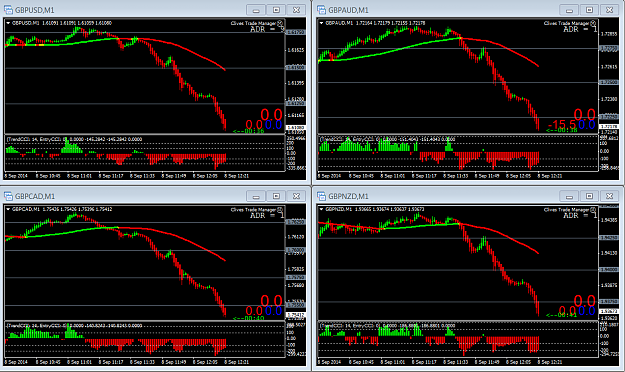Click the 1.61525 price label in GBPUSD chart
The width and height of the screenshot is (625, 372).
296,50
